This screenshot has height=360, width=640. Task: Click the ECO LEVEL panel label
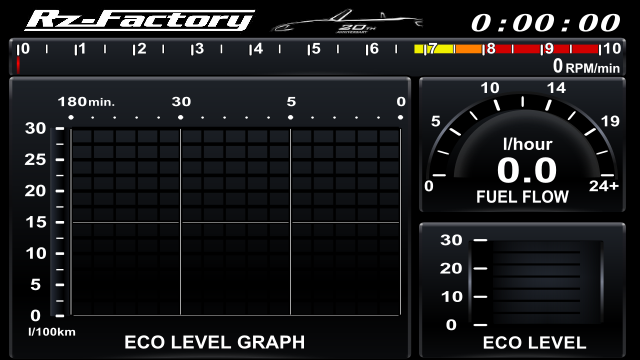[535, 343]
